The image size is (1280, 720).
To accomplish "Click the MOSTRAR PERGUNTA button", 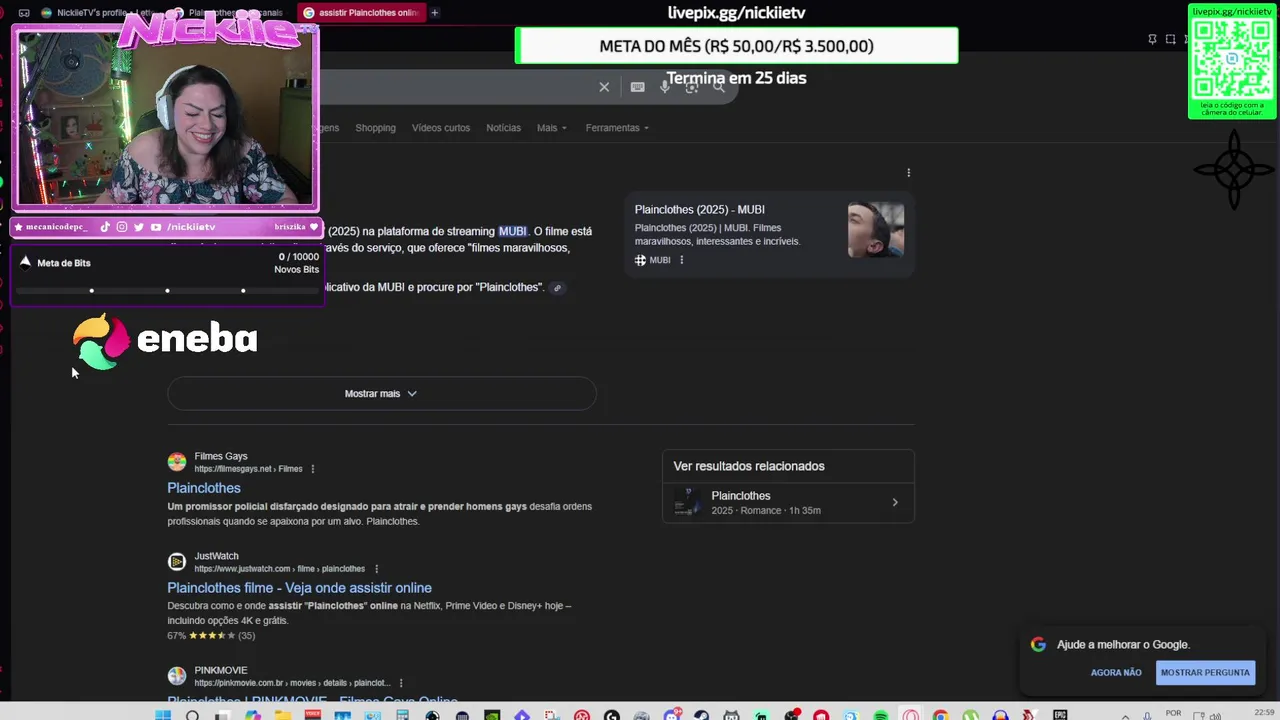I will tap(1205, 673).
